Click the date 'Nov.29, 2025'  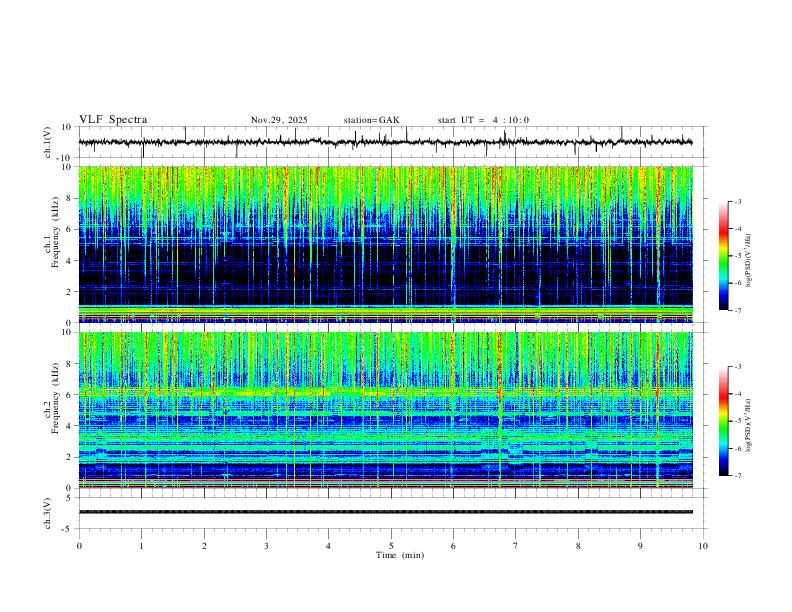pos(279,120)
